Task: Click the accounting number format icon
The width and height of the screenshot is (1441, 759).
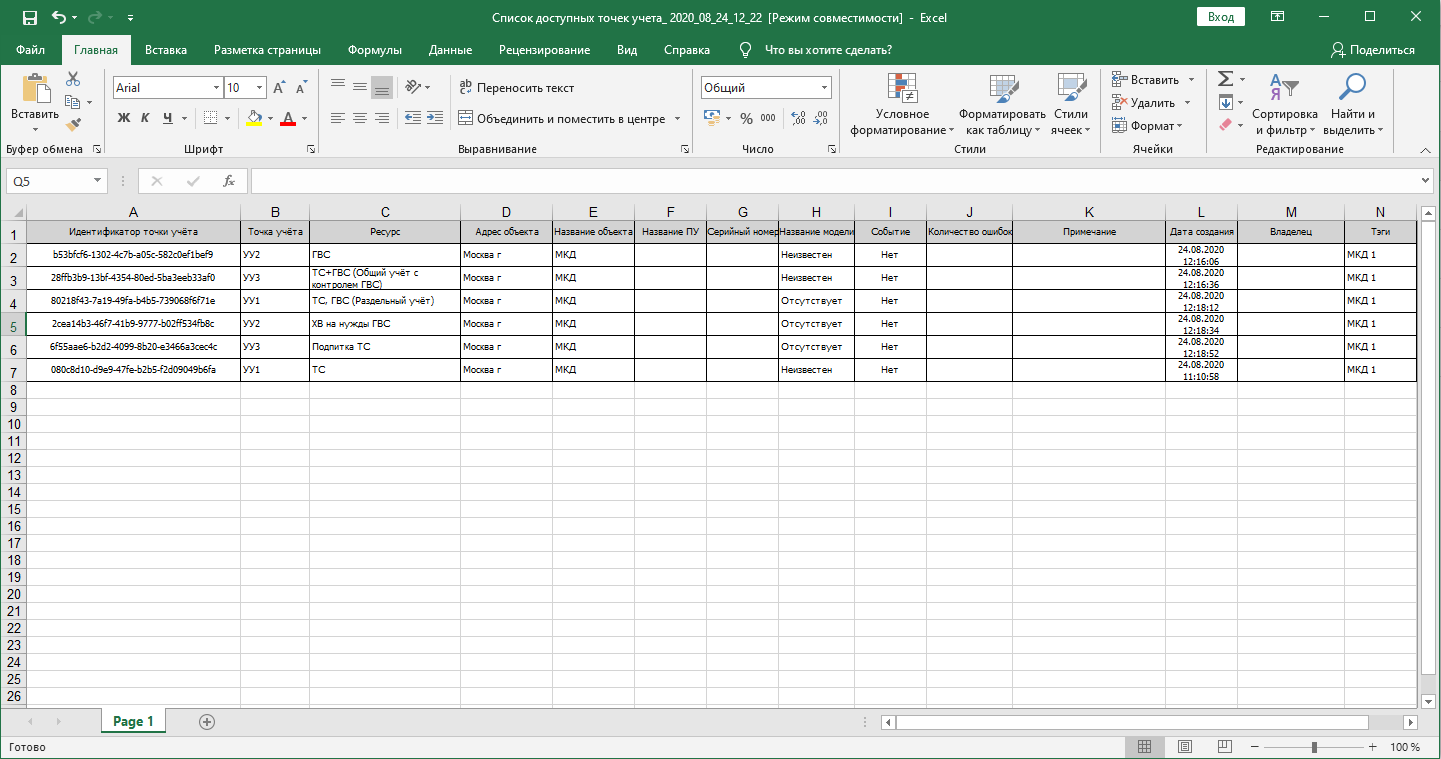Action: coord(712,118)
